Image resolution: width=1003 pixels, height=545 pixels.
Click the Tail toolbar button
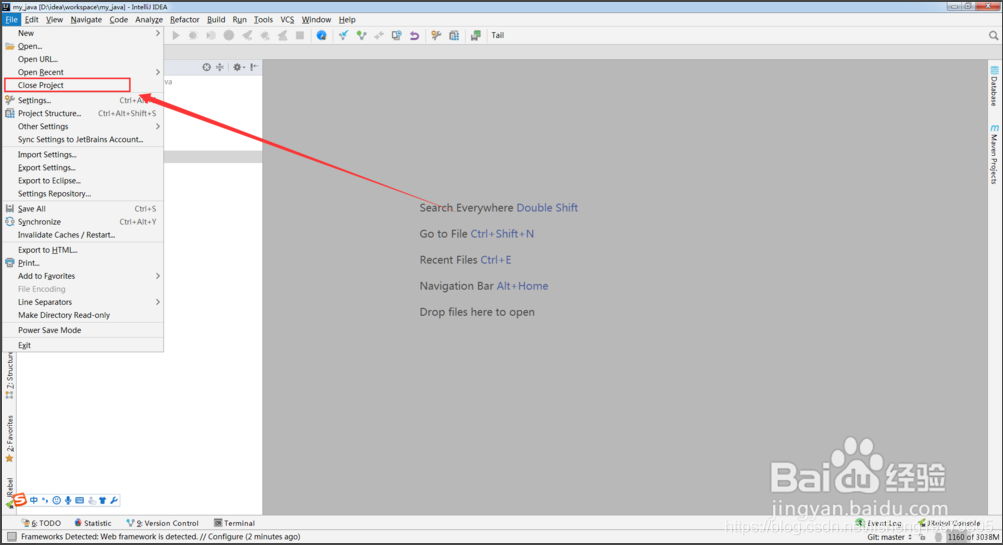pos(498,35)
